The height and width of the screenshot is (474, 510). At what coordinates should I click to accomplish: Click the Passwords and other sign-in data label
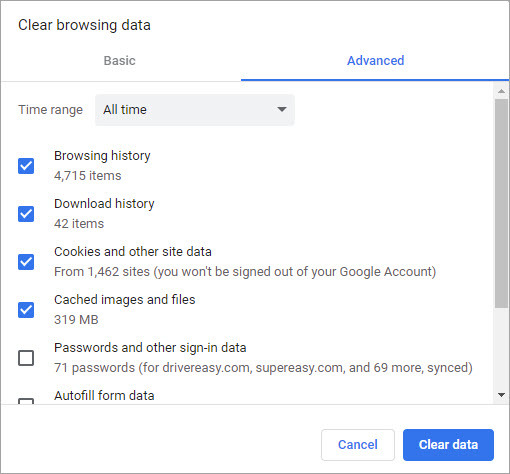coord(150,348)
